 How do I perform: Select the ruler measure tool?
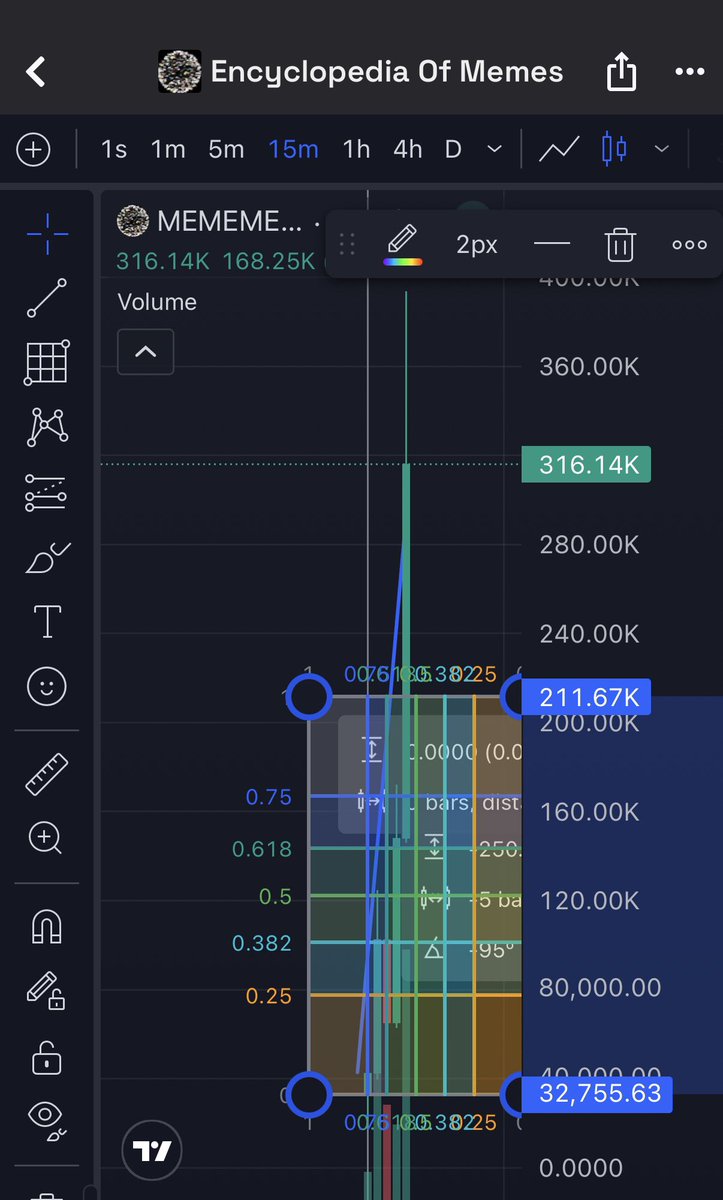point(46,774)
